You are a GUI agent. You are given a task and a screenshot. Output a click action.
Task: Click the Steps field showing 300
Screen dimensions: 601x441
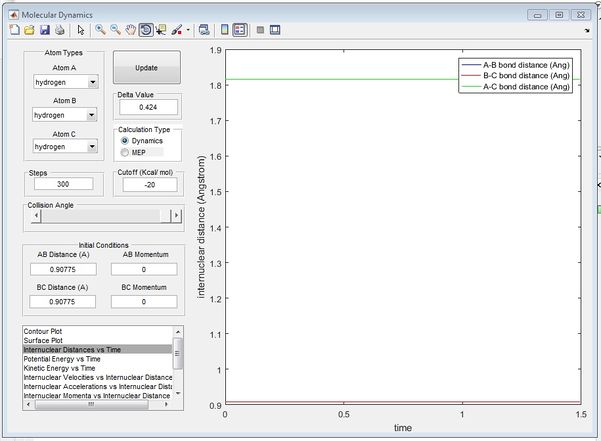point(64,184)
